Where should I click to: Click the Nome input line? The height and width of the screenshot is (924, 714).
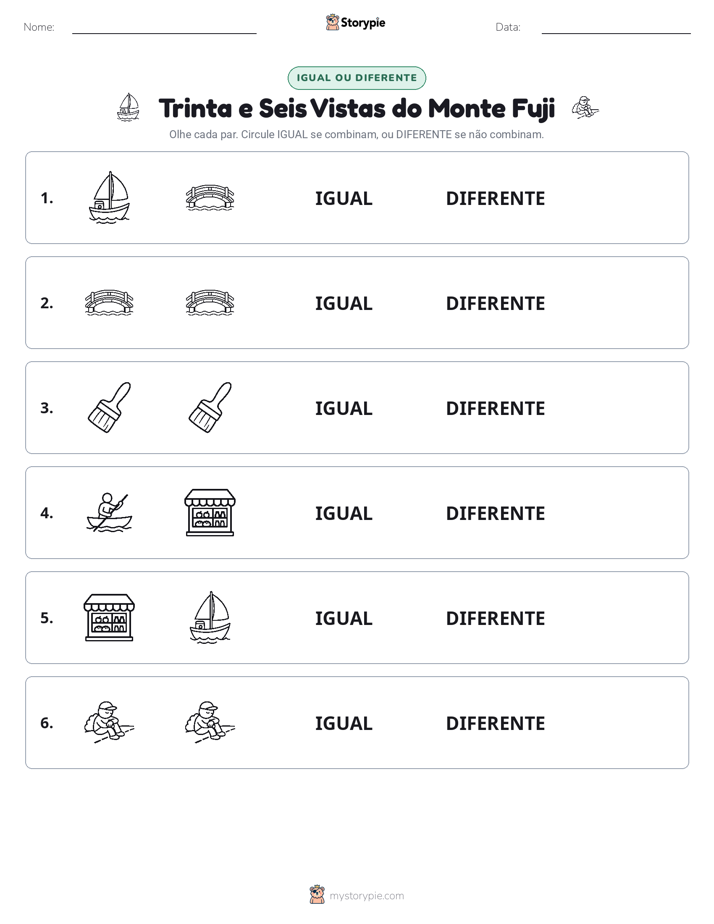point(164,28)
